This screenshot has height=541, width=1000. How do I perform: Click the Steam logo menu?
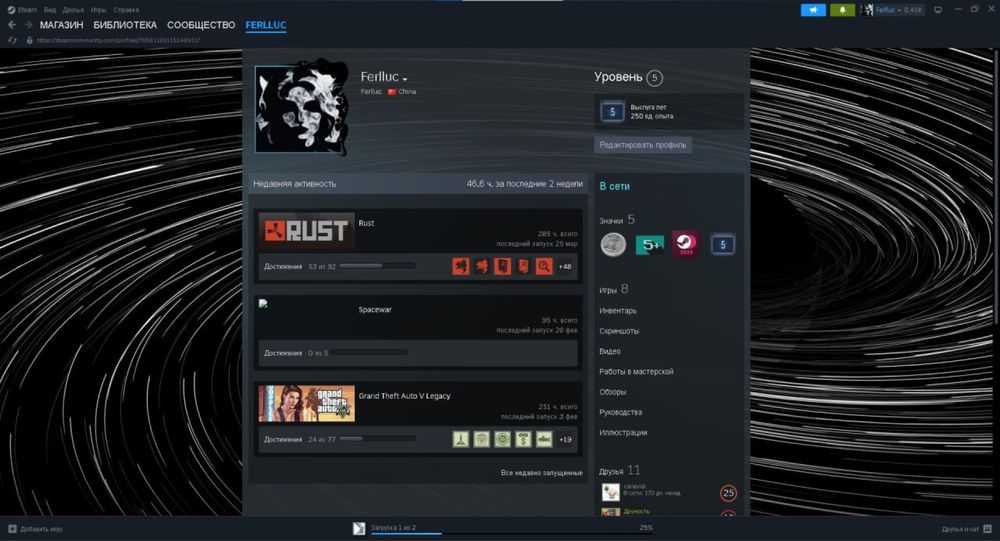(11, 10)
